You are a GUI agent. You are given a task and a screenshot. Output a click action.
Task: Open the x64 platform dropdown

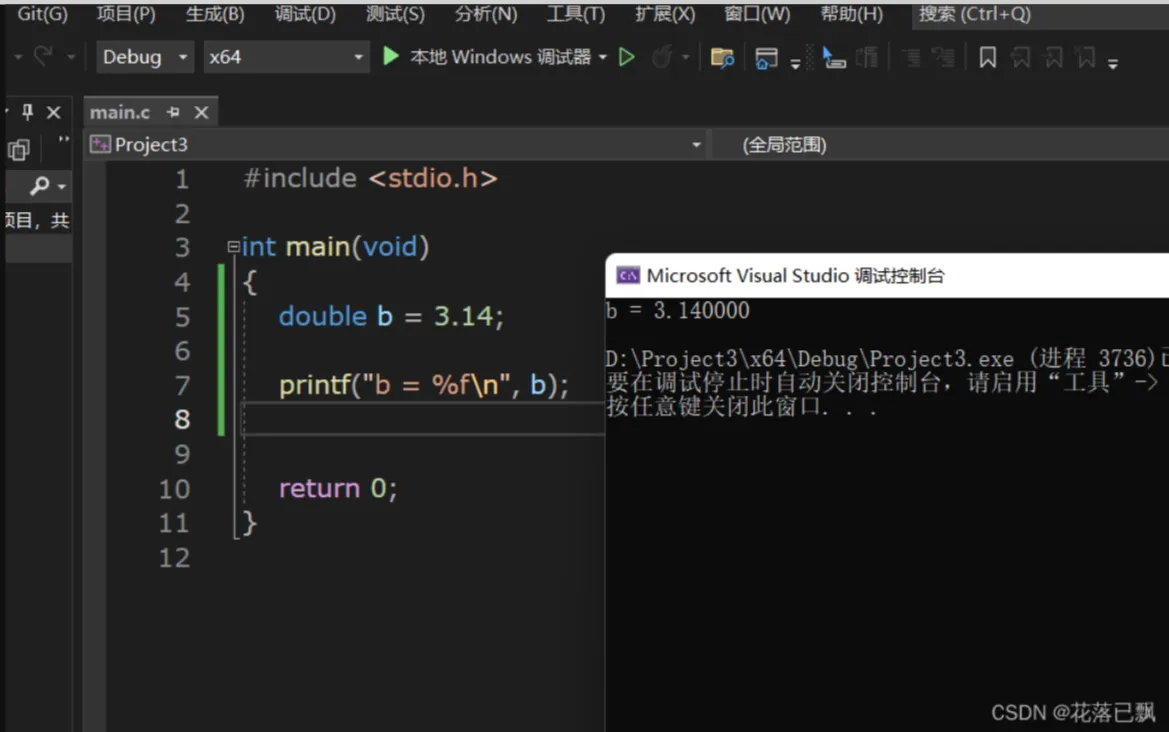tap(286, 57)
